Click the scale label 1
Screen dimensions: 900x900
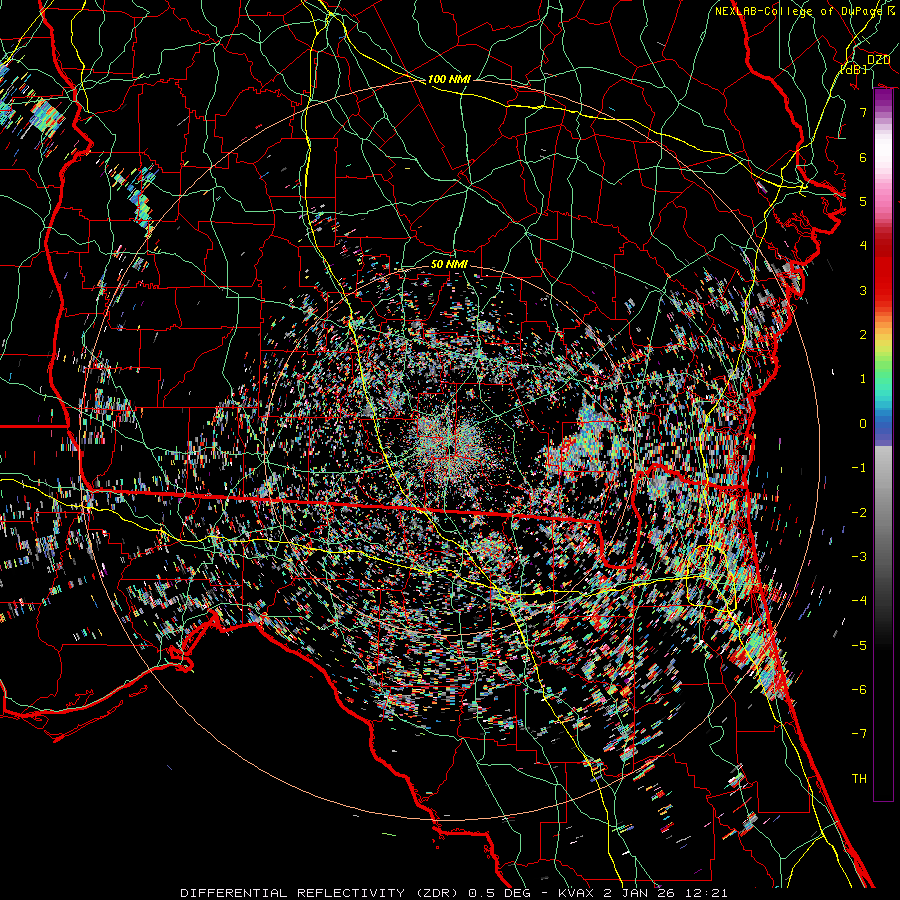tap(863, 379)
